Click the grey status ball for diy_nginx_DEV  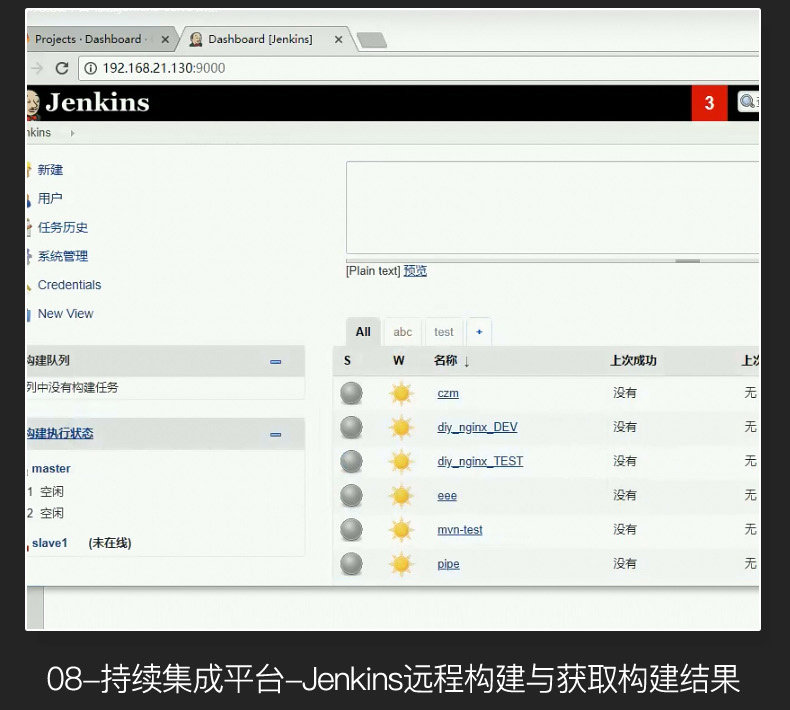coord(351,427)
